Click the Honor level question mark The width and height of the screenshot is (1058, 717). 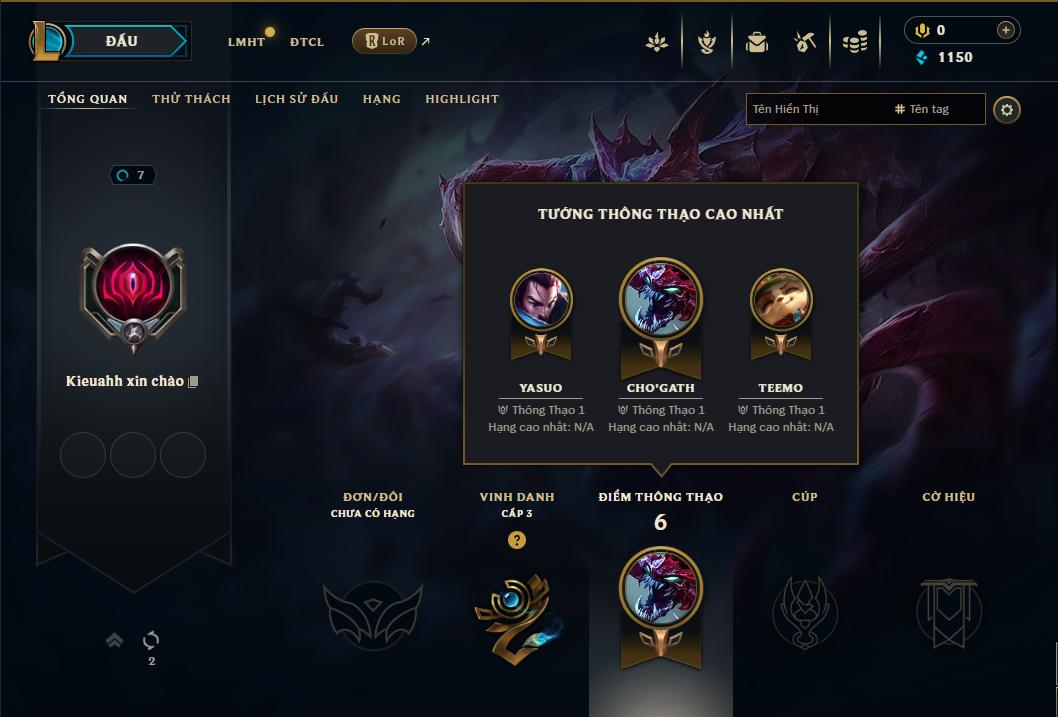tap(517, 540)
